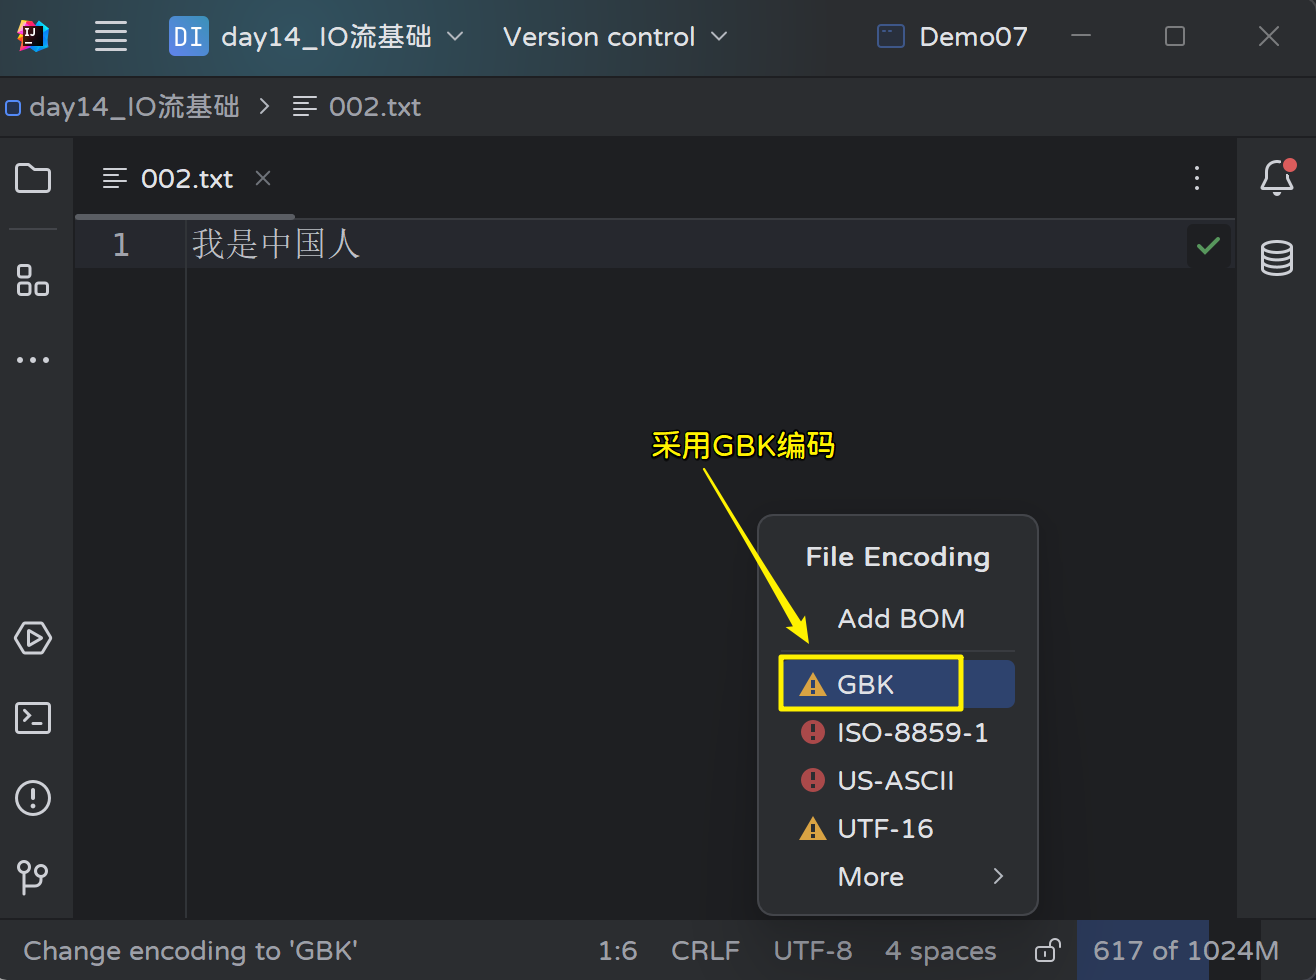Click the Add BOM option
This screenshot has height=980, width=1316.
[901, 619]
